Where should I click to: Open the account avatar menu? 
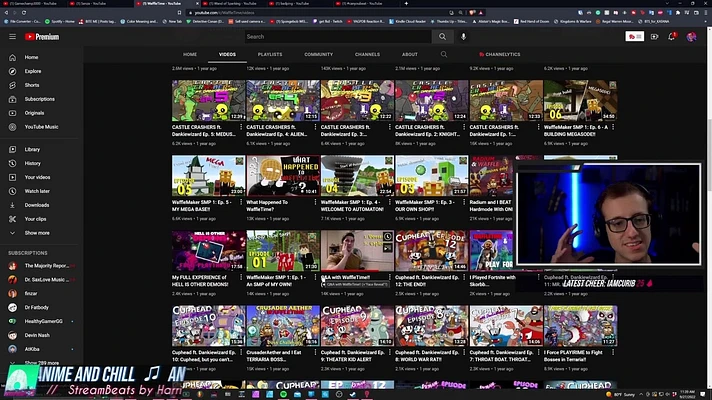[691, 37]
